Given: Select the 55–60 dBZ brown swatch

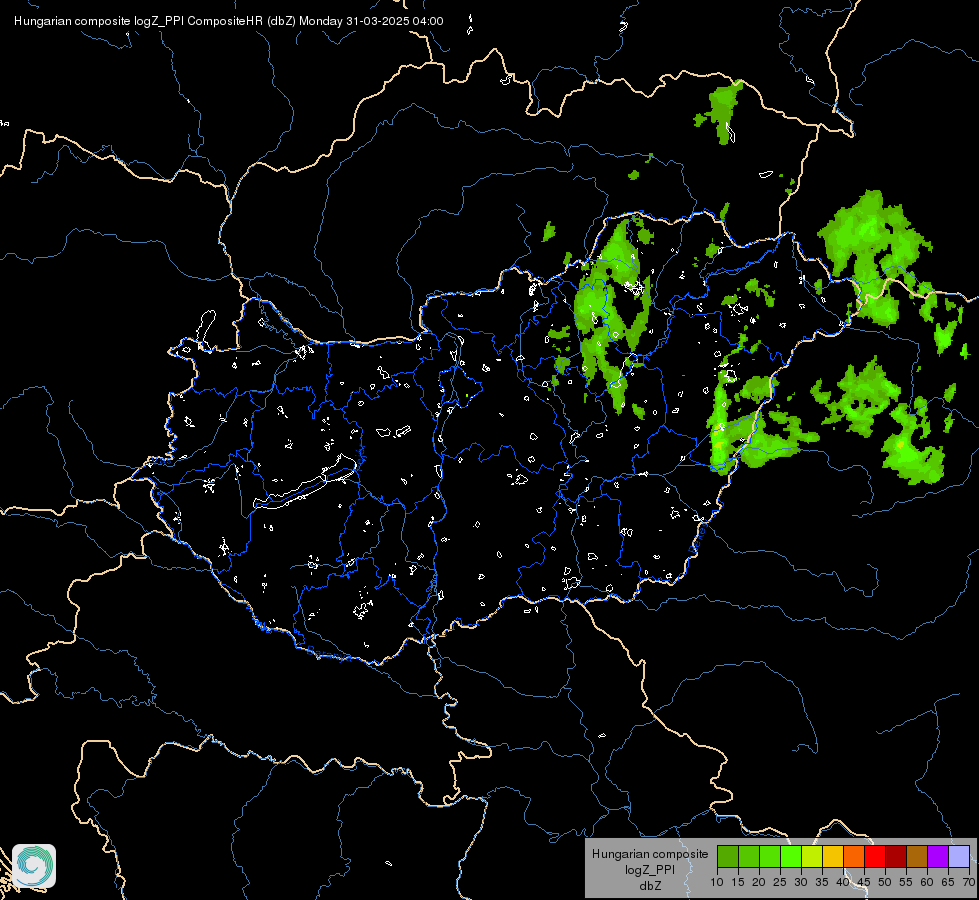Looking at the screenshot, I should [x=917, y=856].
